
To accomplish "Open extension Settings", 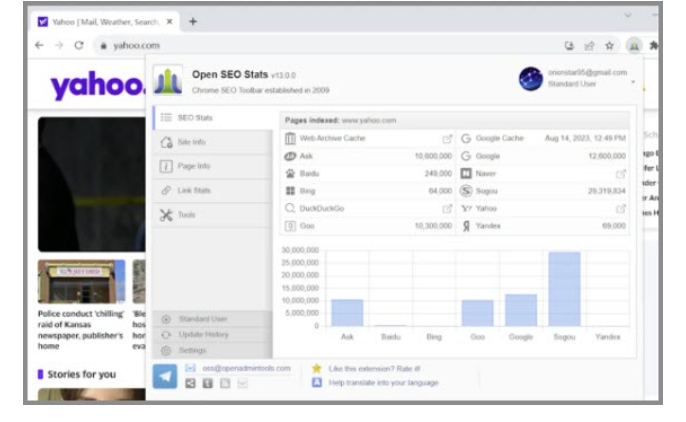I will pyautogui.click(x=213, y=350).
